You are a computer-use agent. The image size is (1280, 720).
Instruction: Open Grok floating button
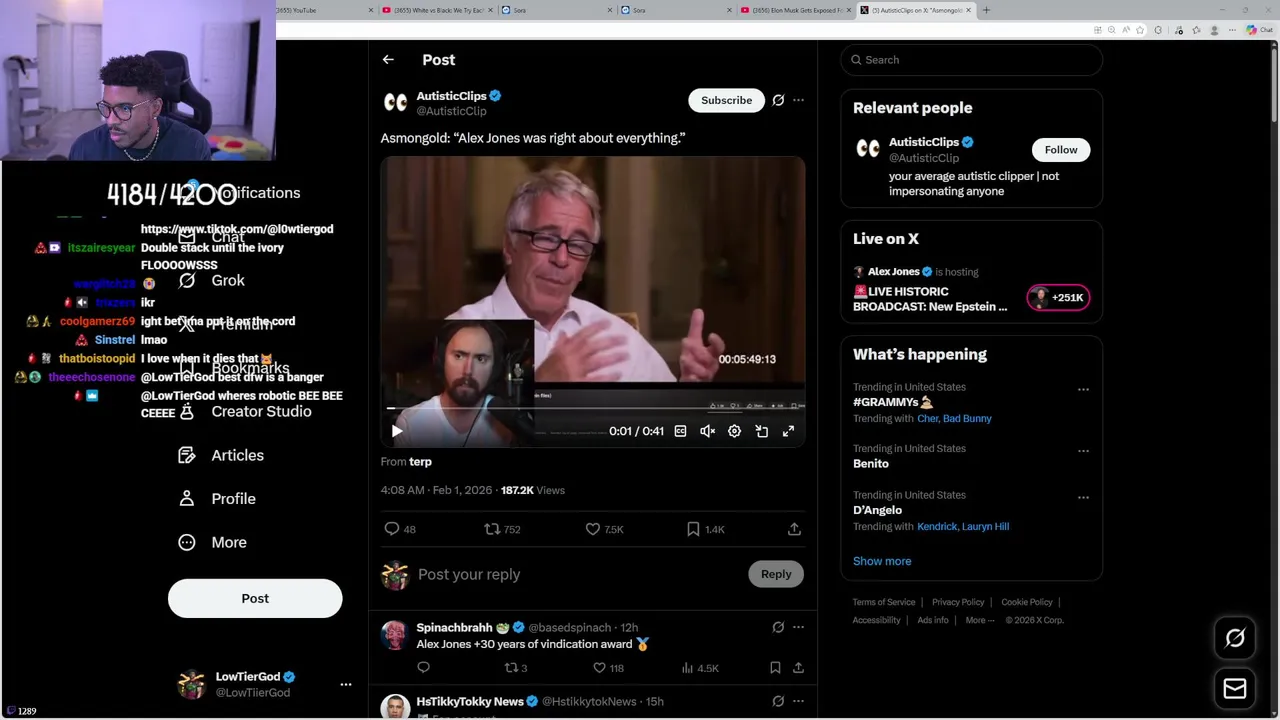1235,638
